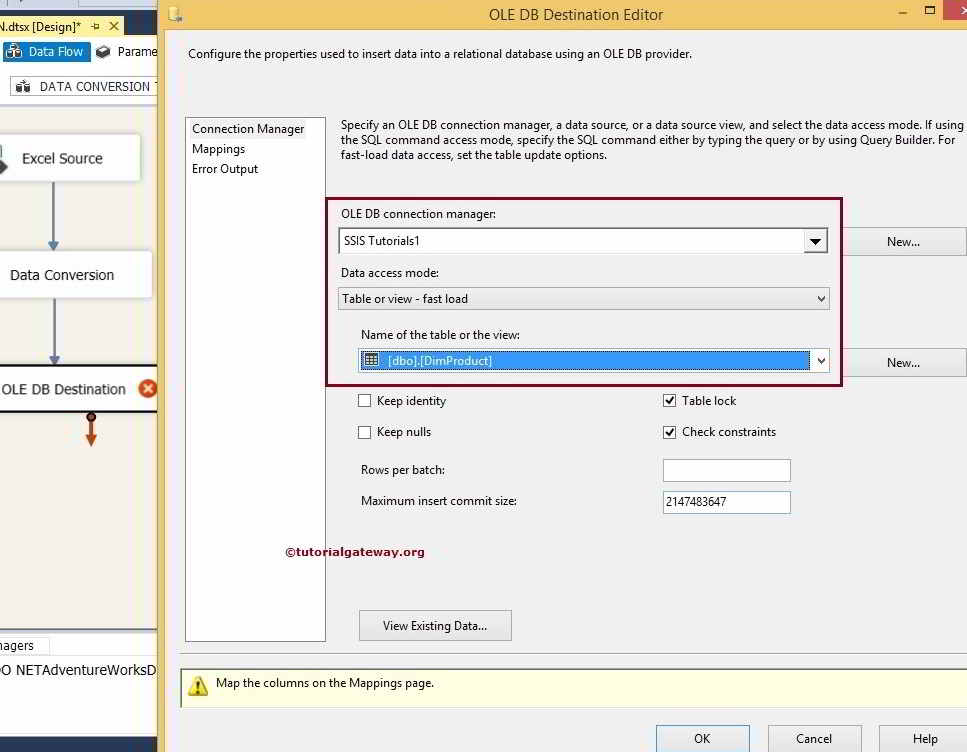Click the red error icon on OLE DB Destination

tap(146, 389)
